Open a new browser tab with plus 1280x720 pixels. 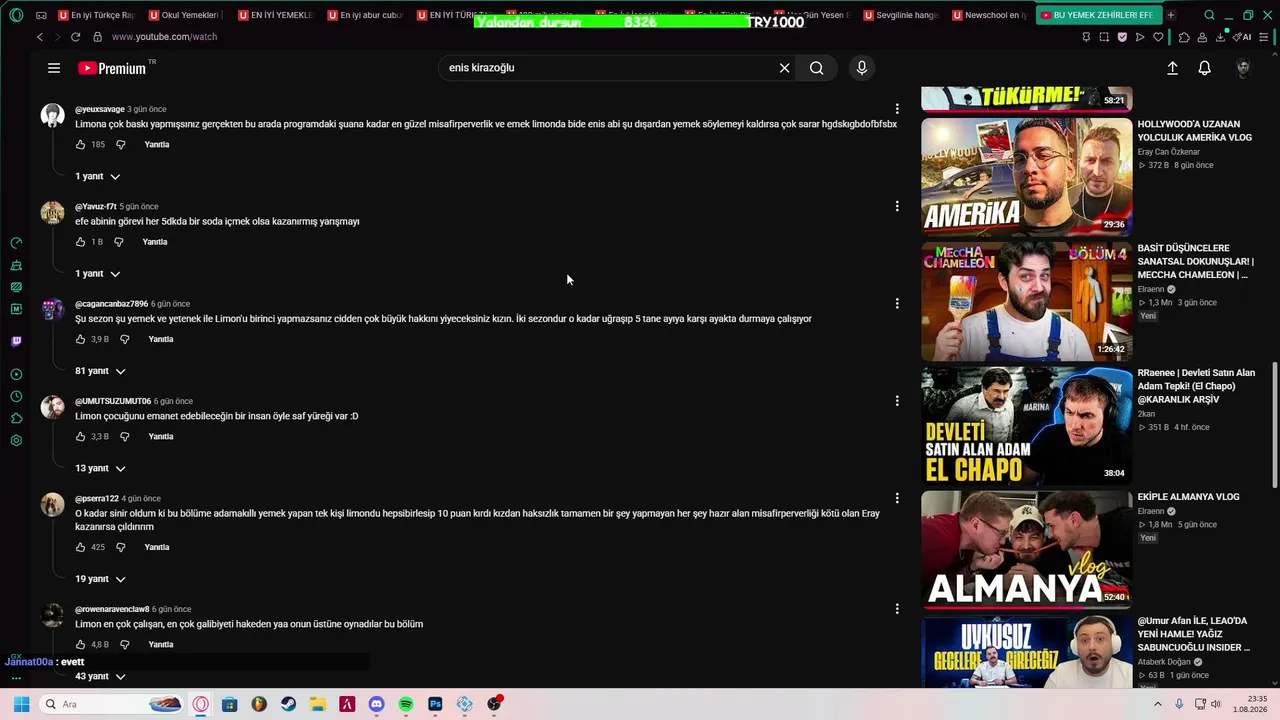(1171, 15)
